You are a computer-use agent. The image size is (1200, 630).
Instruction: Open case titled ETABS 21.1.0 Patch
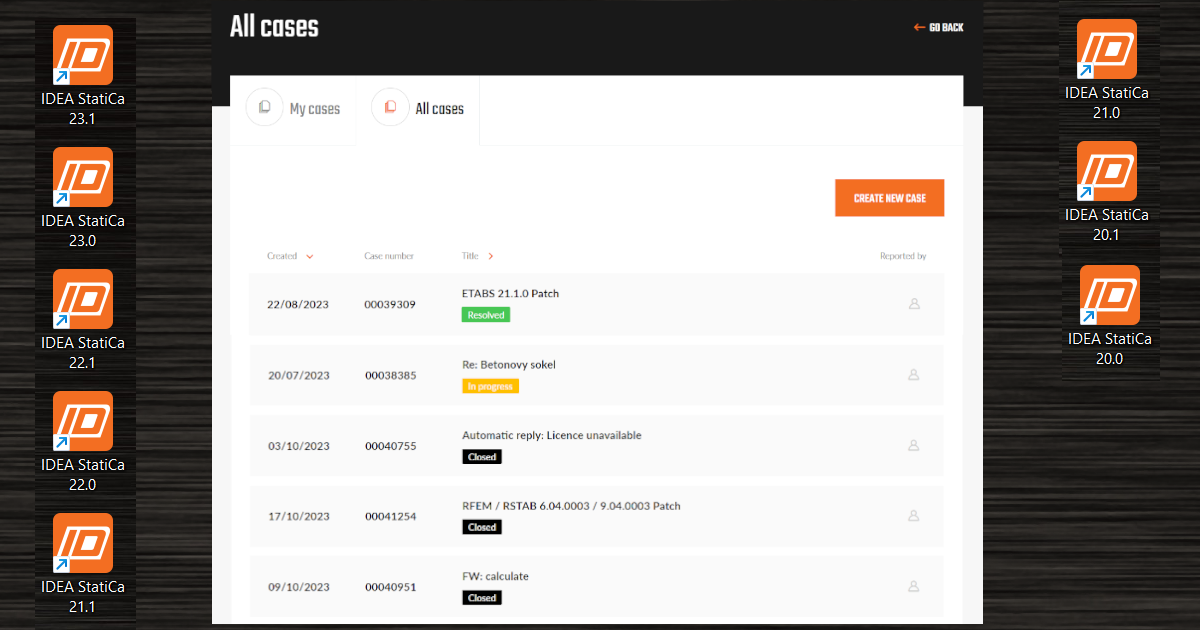point(510,294)
